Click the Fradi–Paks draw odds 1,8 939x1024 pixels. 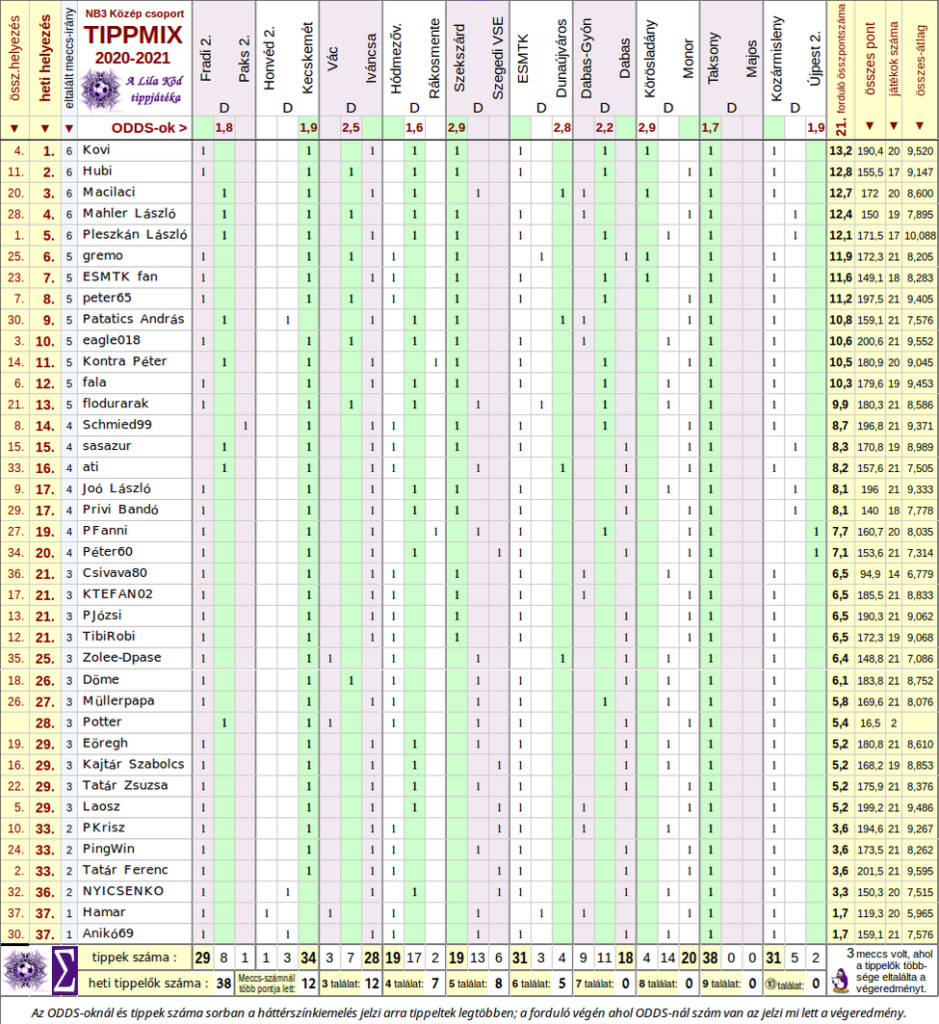point(224,127)
